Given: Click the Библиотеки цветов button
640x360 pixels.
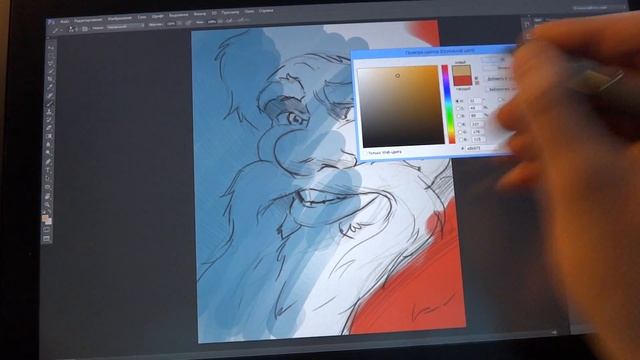Looking at the screenshot, I should tap(501, 89).
